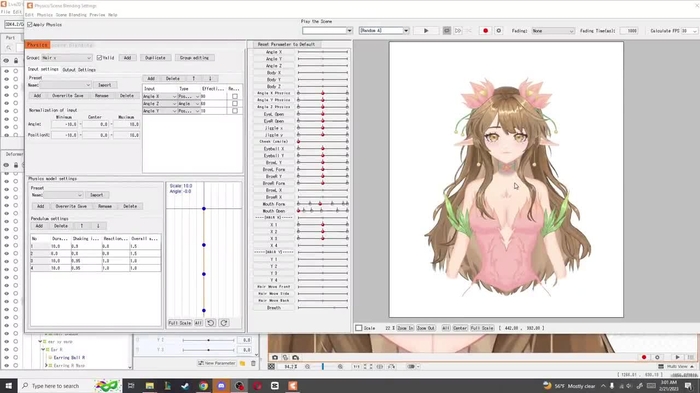This screenshot has width=700, height=393.
Task: Open the Preview menu
Action: click(x=97, y=15)
